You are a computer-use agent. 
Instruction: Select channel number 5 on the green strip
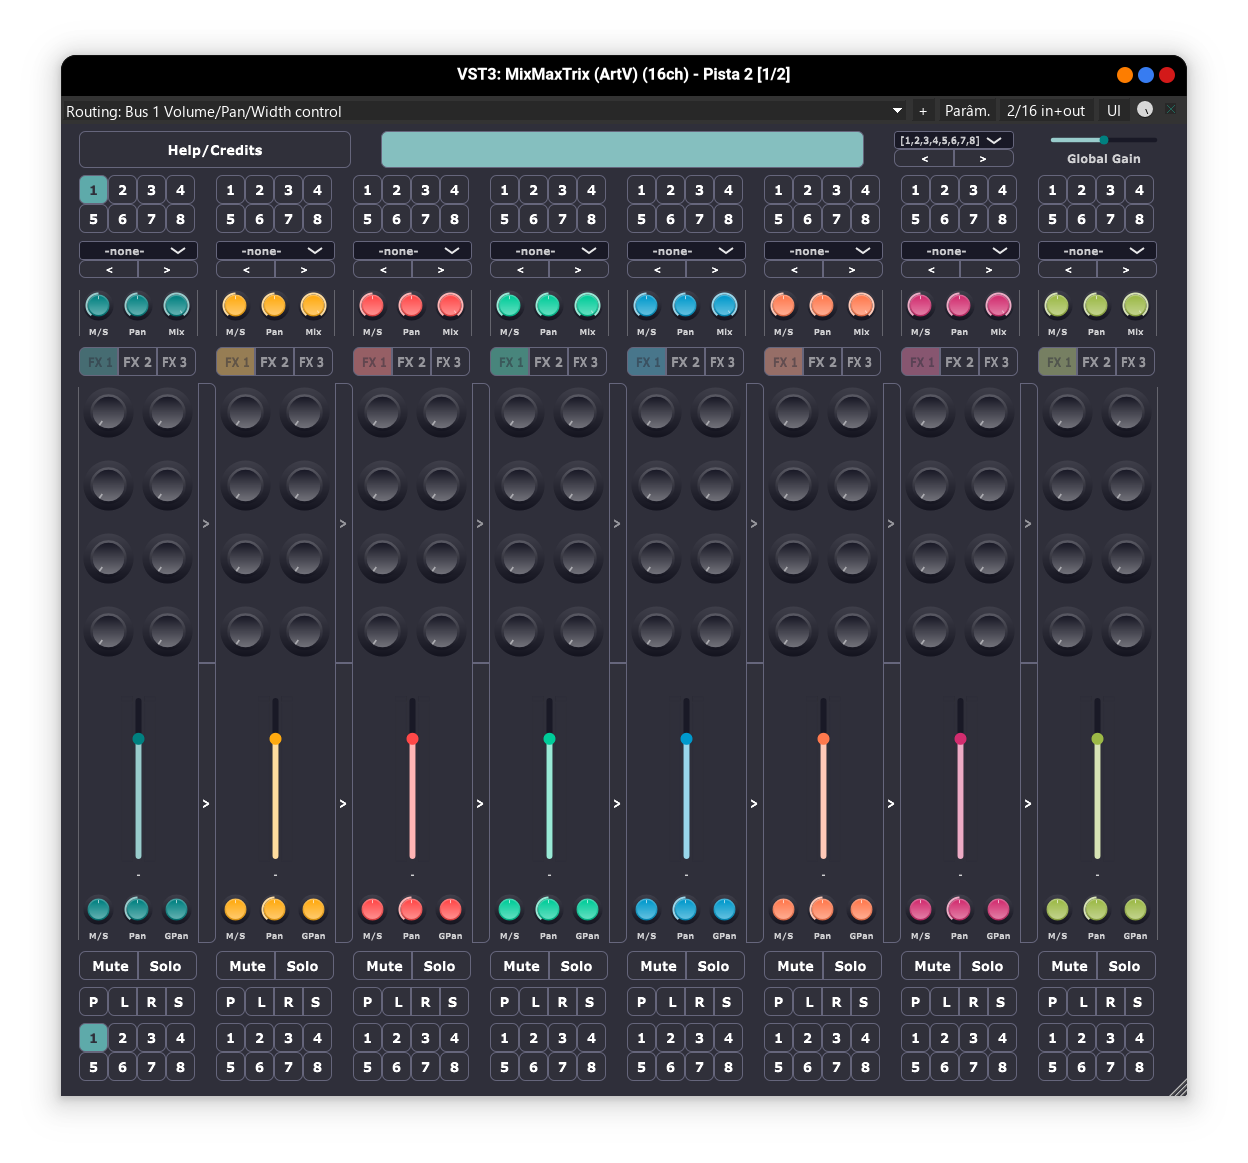pos(504,1067)
